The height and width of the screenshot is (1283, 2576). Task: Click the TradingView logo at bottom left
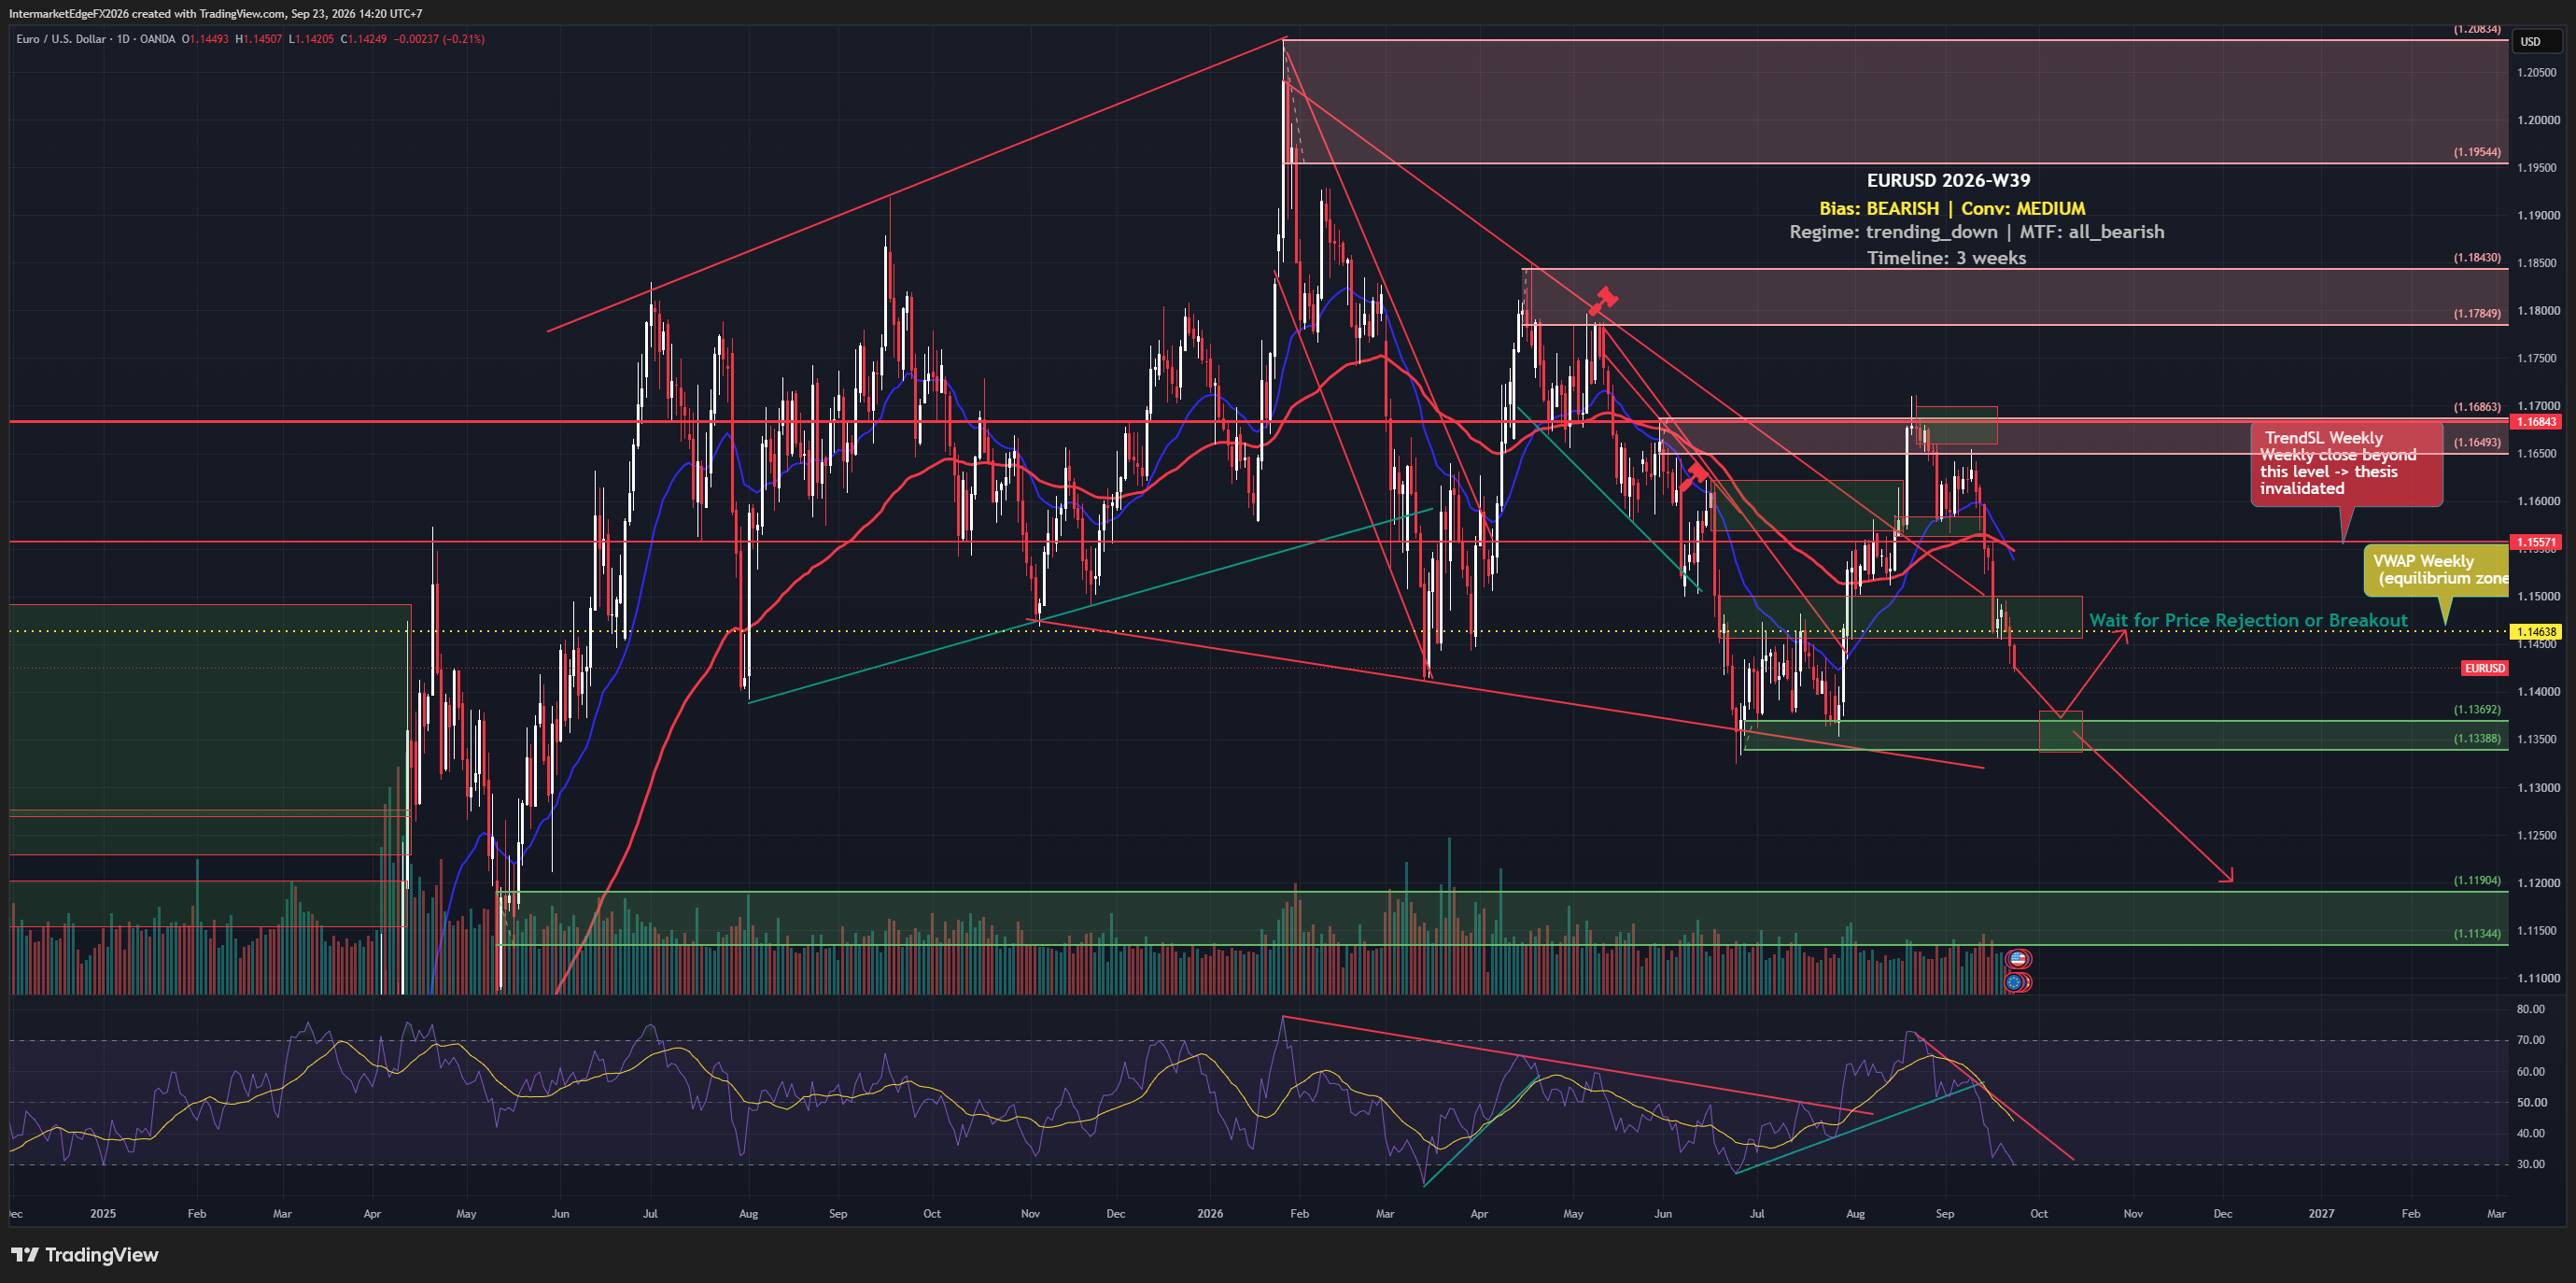point(85,1255)
